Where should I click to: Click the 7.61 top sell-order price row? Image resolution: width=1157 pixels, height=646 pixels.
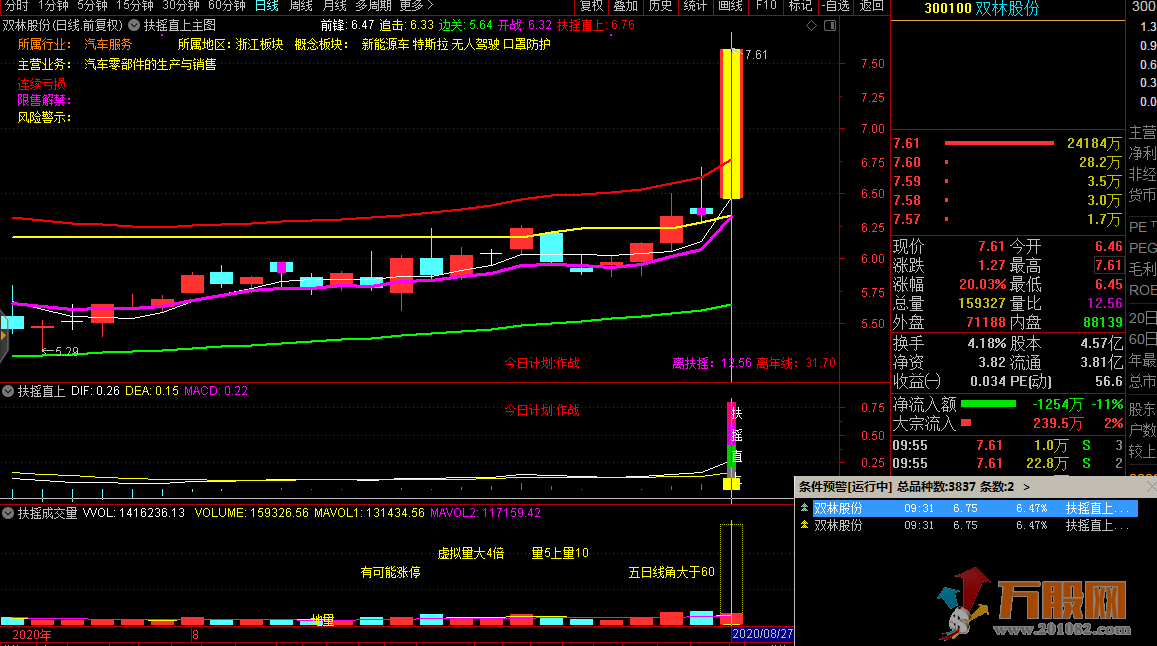pyautogui.click(x=1007, y=143)
